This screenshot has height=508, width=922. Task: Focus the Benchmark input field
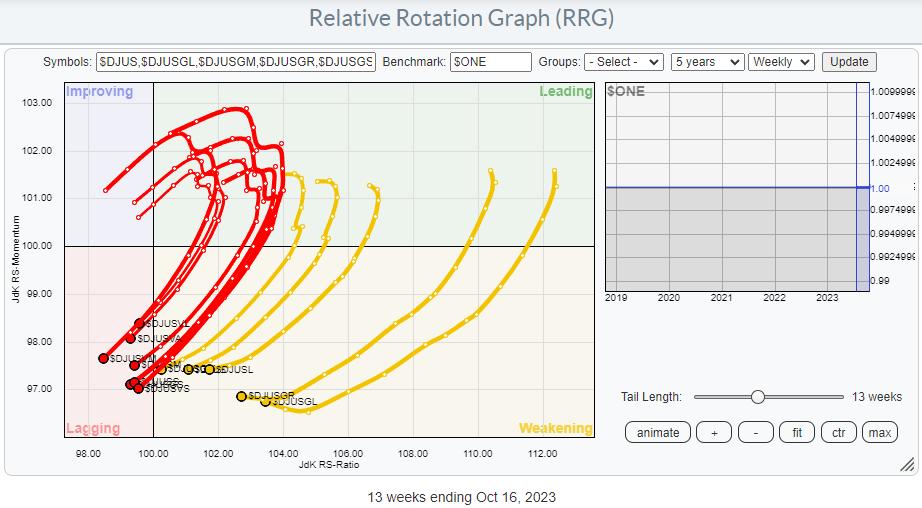490,62
